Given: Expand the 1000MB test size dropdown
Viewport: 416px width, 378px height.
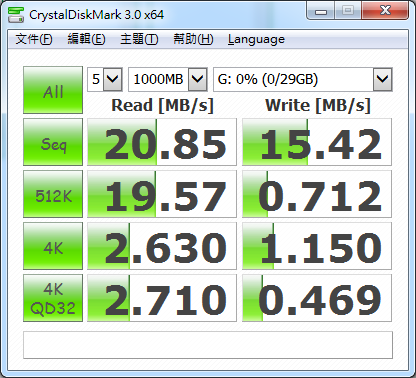Looking at the screenshot, I should [x=197, y=79].
